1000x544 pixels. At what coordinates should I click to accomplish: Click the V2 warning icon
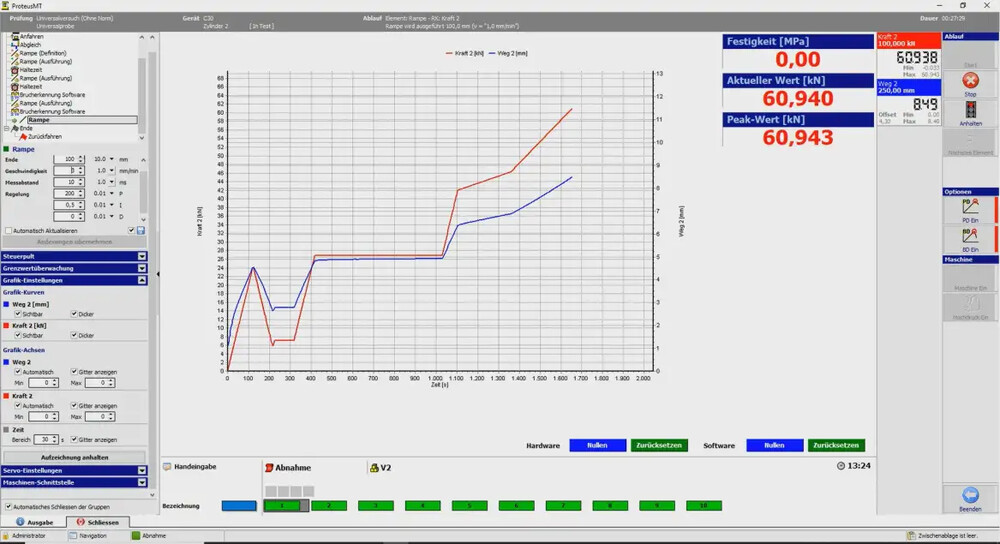(x=374, y=467)
